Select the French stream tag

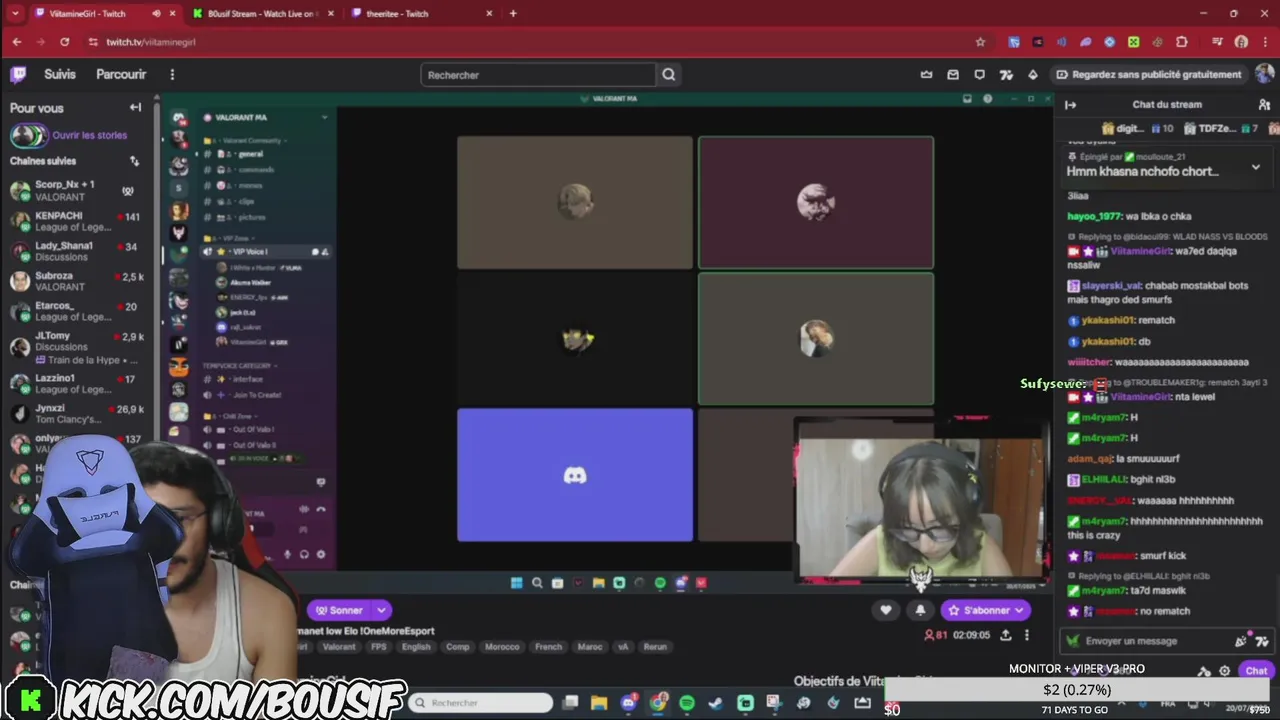(548, 647)
